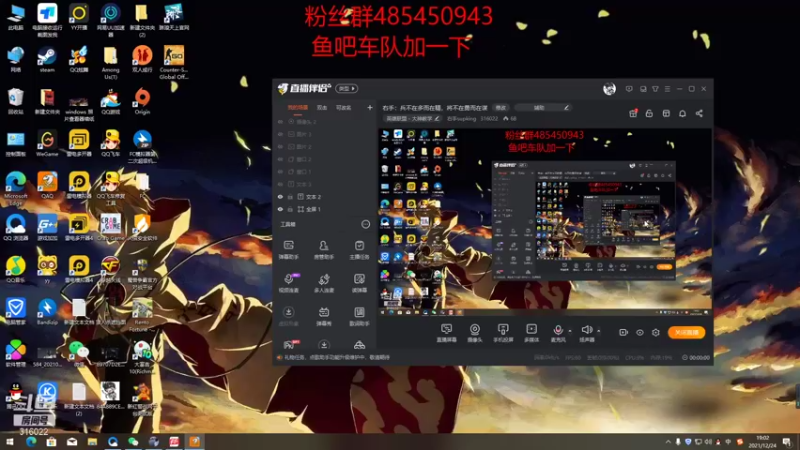
Task: Click the steam desktop icon
Action: [x=47, y=60]
